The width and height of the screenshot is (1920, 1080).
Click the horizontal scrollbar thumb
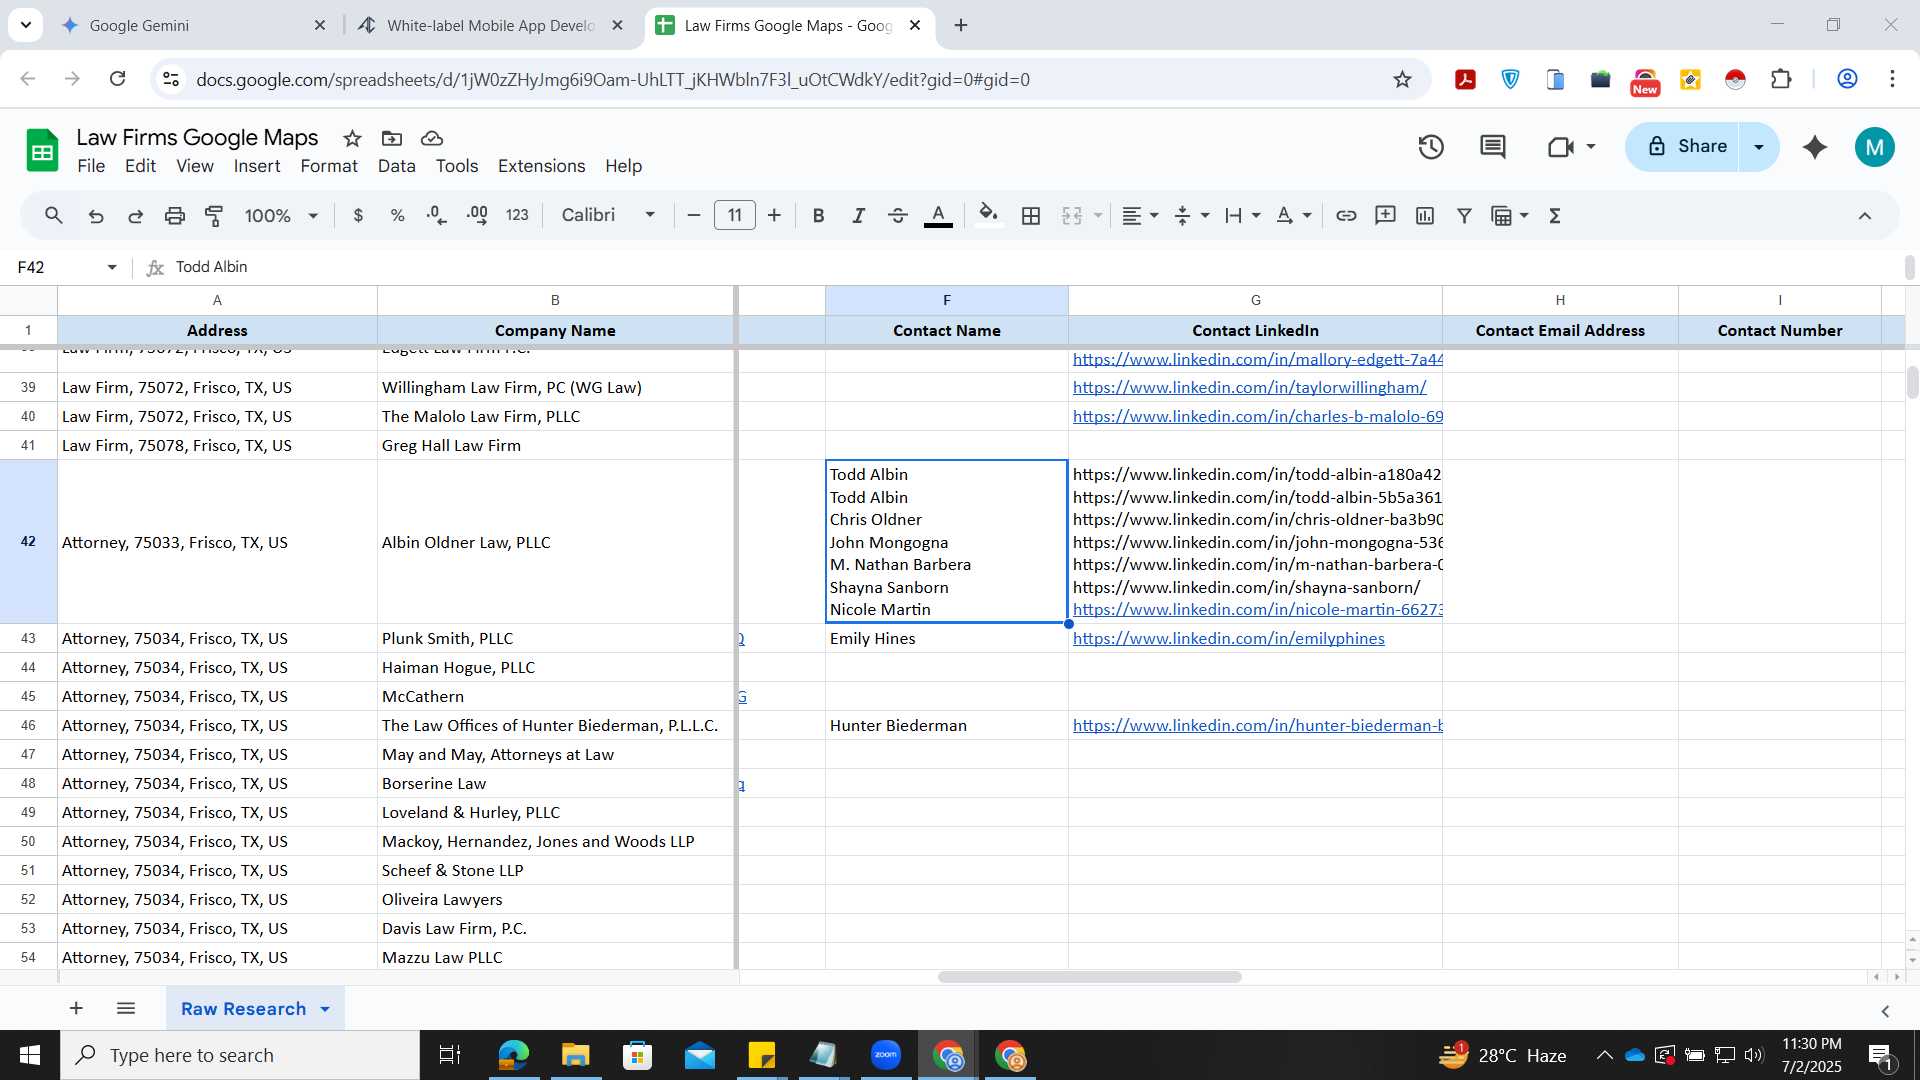[1089, 977]
